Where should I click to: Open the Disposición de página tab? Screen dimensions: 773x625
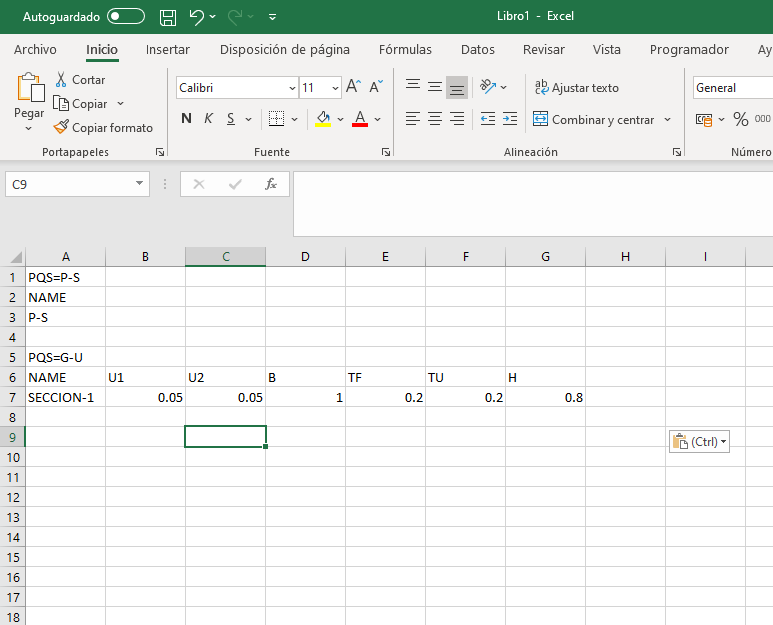point(284,50)
